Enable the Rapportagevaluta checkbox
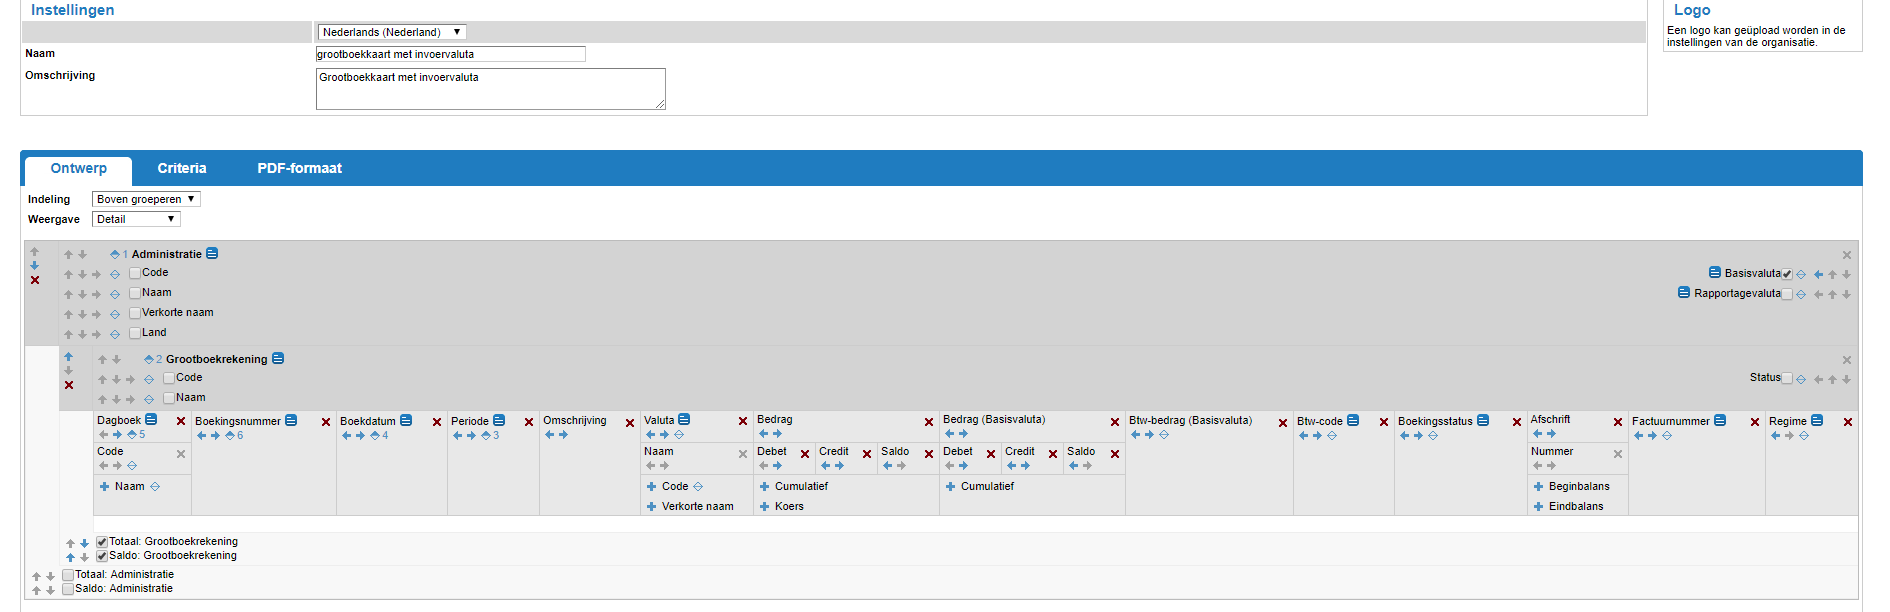The height and width of the screenshot is (612, 1890). [x=1787, y=294]
